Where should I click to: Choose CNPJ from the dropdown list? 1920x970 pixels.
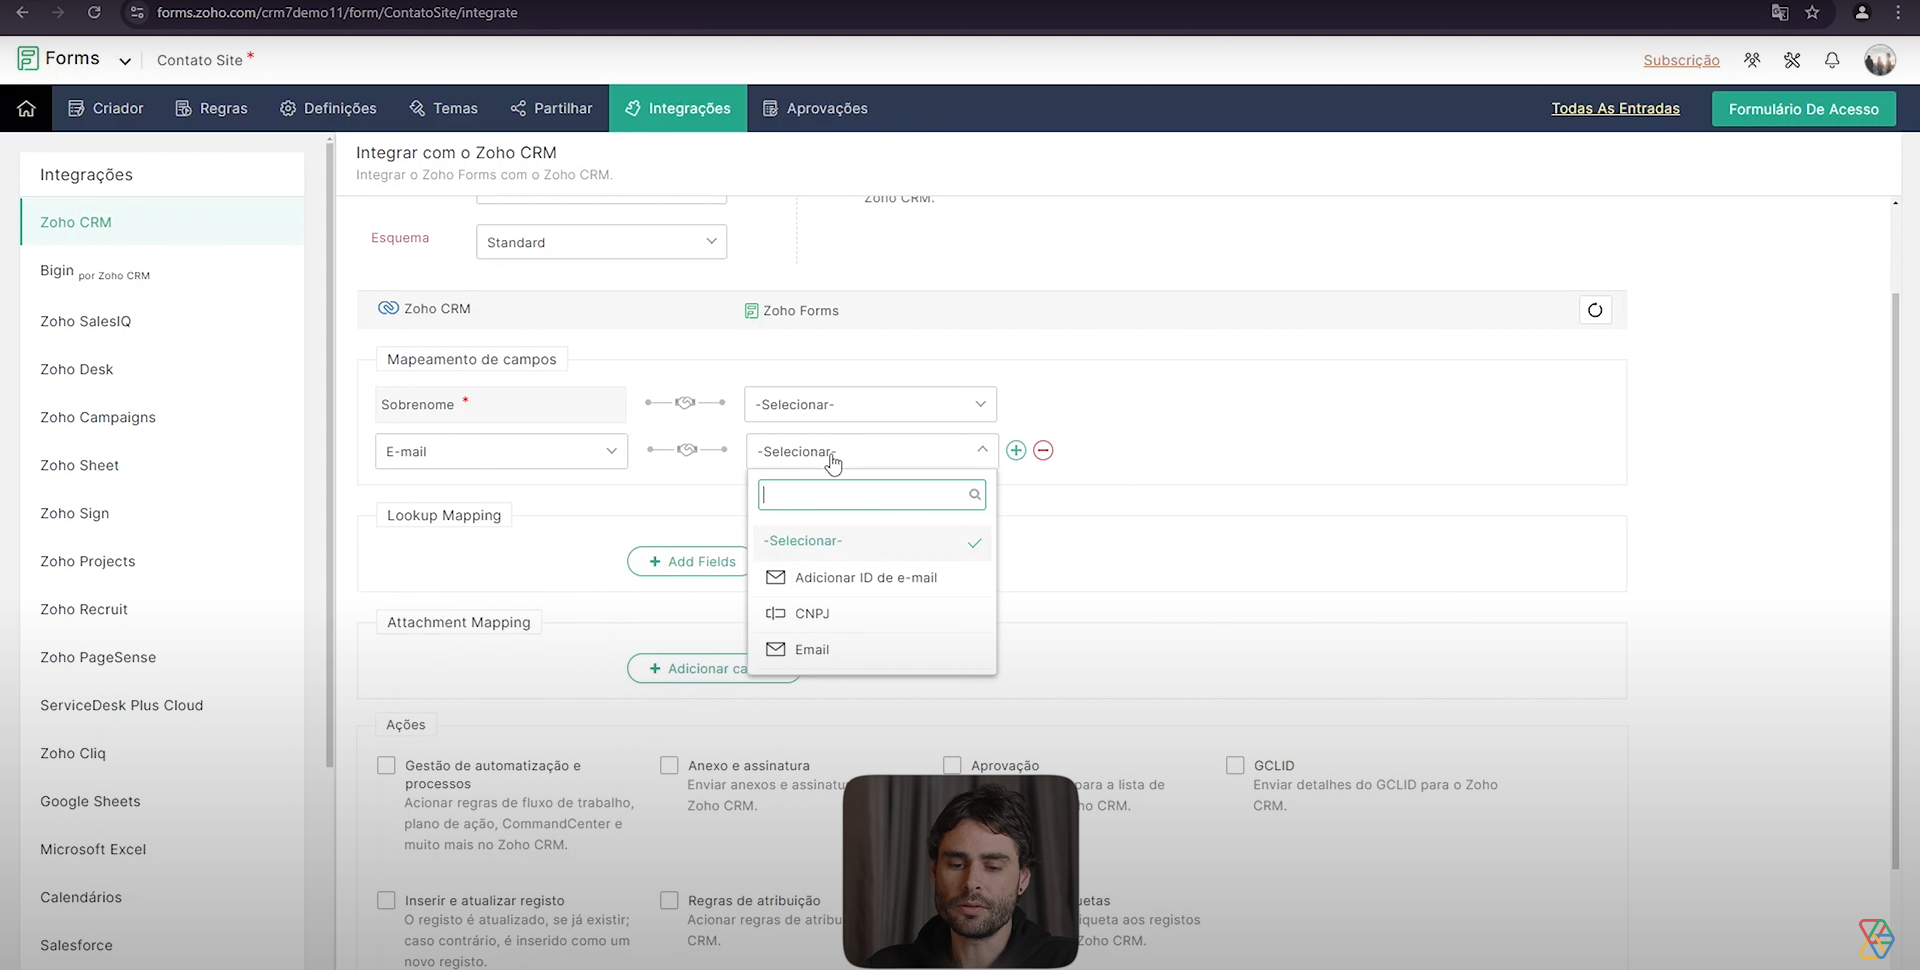click(812, 614)
